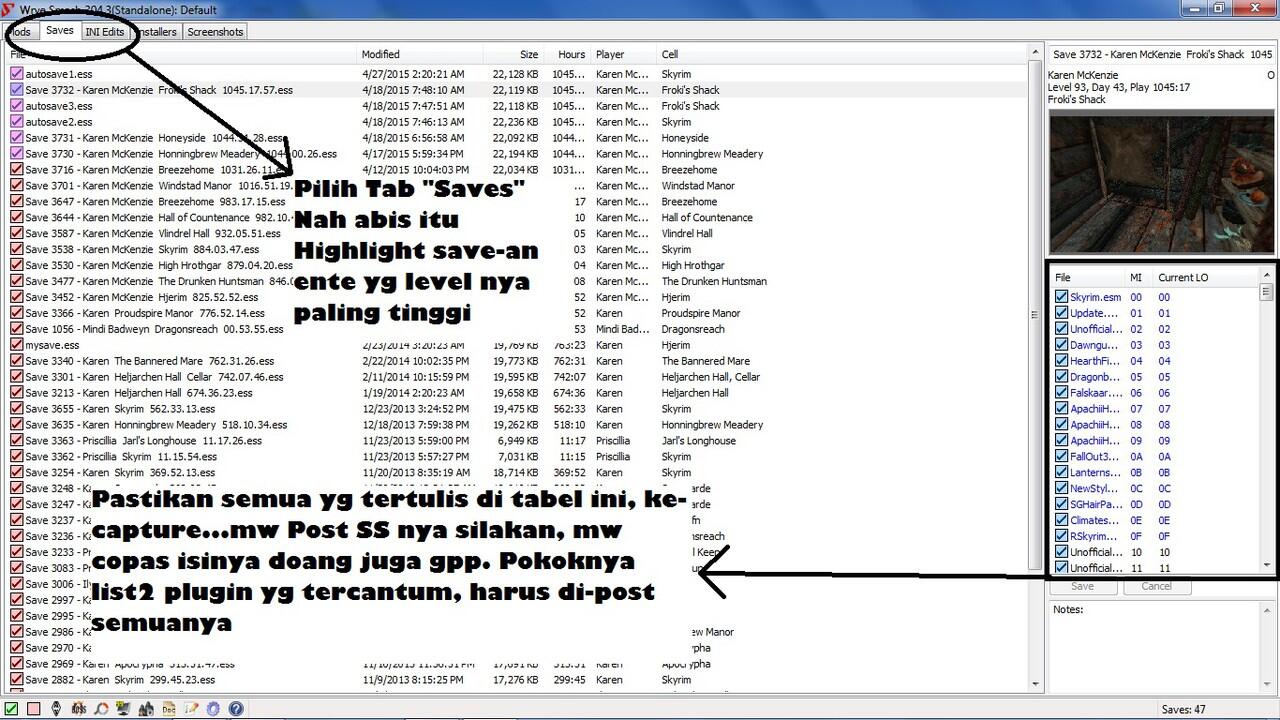The height and width of the screenshot is (720, 1280).
Task: Click Save button below masters list
Action: click(1082, 586)
